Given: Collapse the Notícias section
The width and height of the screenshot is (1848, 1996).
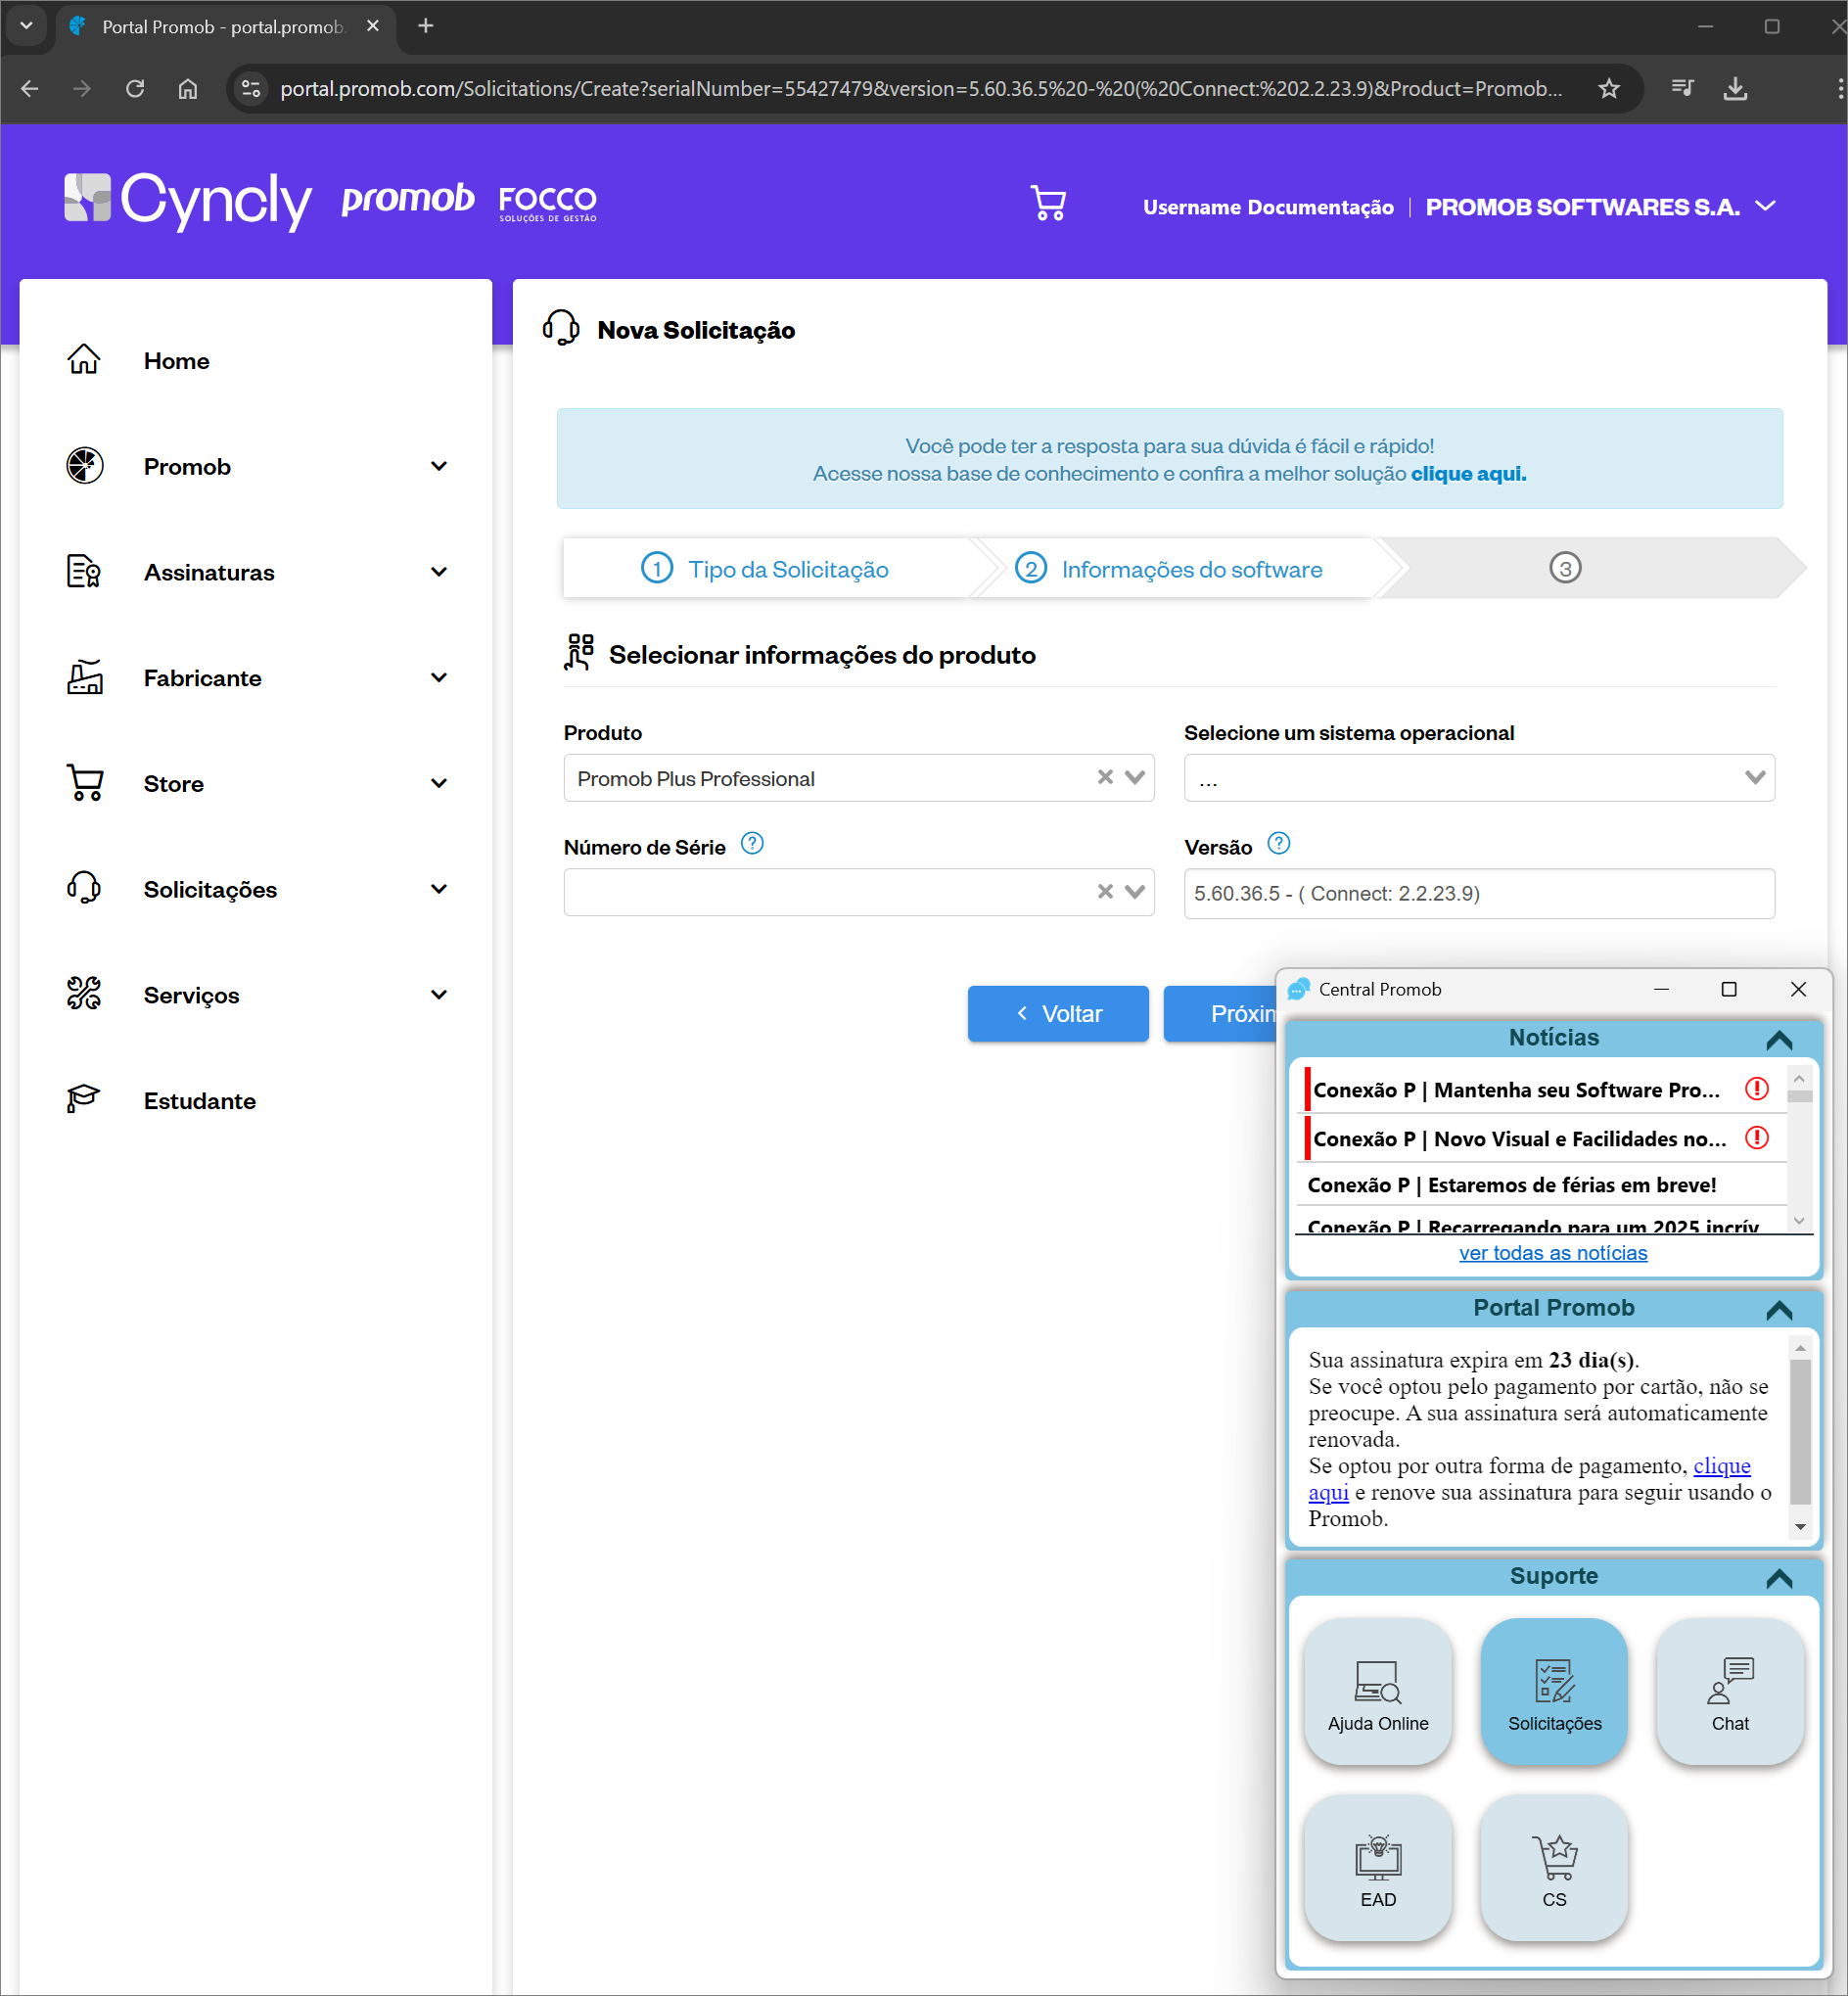Looking at the screenshot, I should pyautogui.click(x=1779, y=1040).
